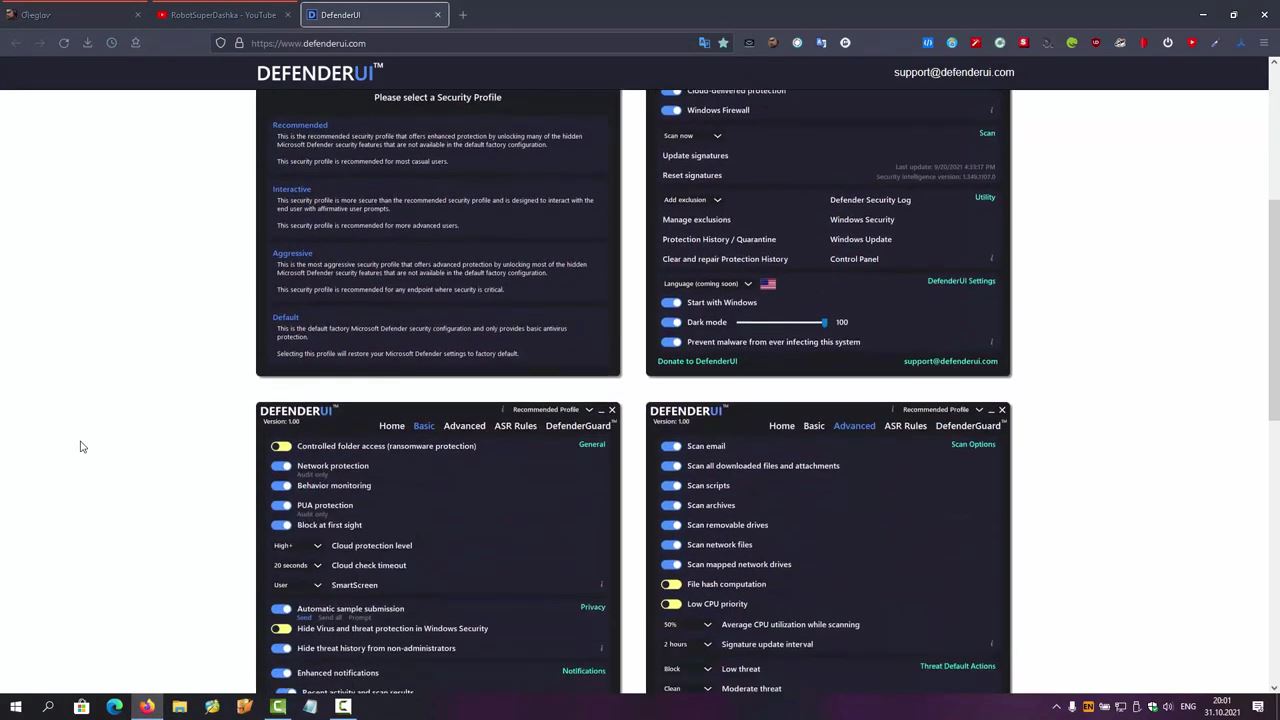Toggle the Windows Firewall switch
The width and height of the screenshot is (1280, 720).
click(x=671, y=110)
